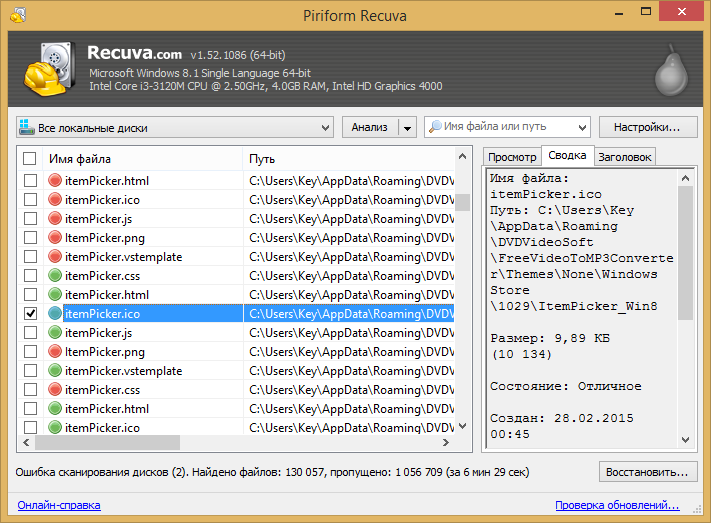The height and width of the screenshot is (523, 711).
Task: Switch to the Просмотр tab
Action: click(x=512, y=157)
